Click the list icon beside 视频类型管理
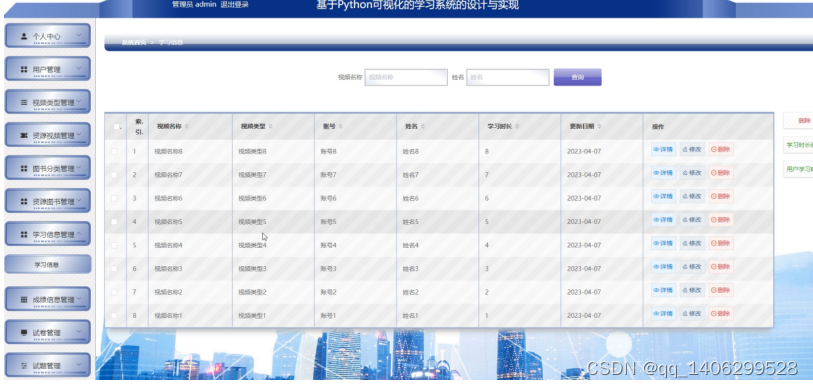The image size is (813, 388). pos(24,103)
